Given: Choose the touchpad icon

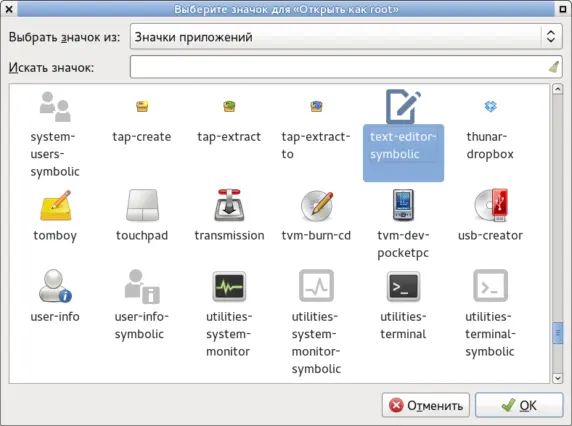Looking at the screenshot, I should (x=142, y=205).
